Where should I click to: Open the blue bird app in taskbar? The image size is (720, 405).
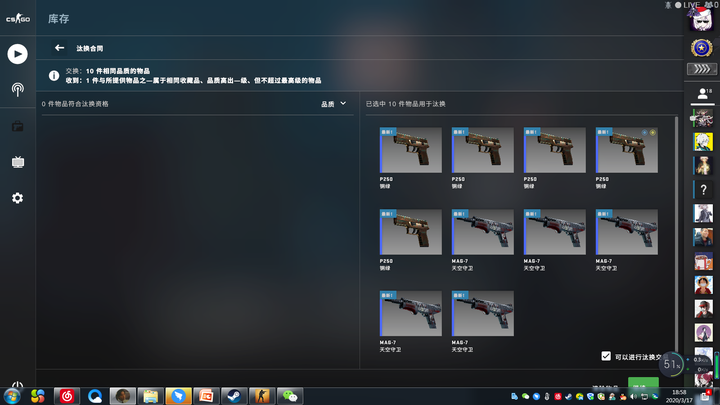tap(178, 396)
